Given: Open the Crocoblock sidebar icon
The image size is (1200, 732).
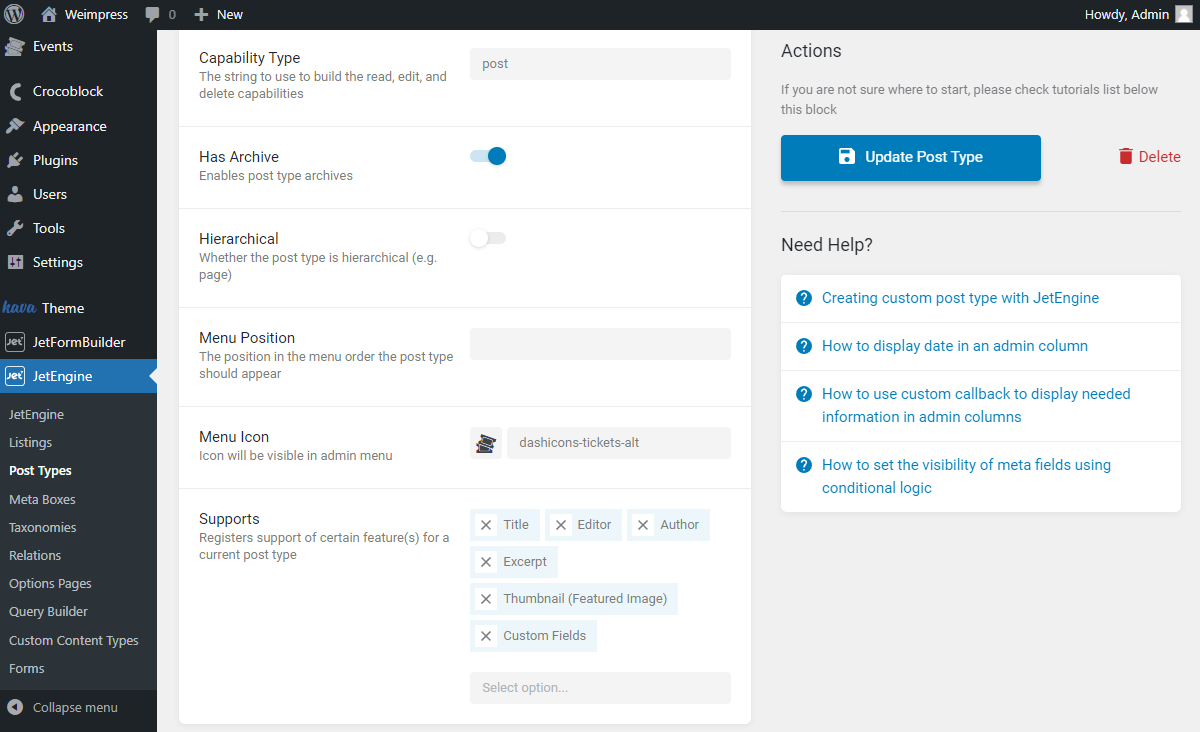Looking at the screenshot, I should (14, 91).
